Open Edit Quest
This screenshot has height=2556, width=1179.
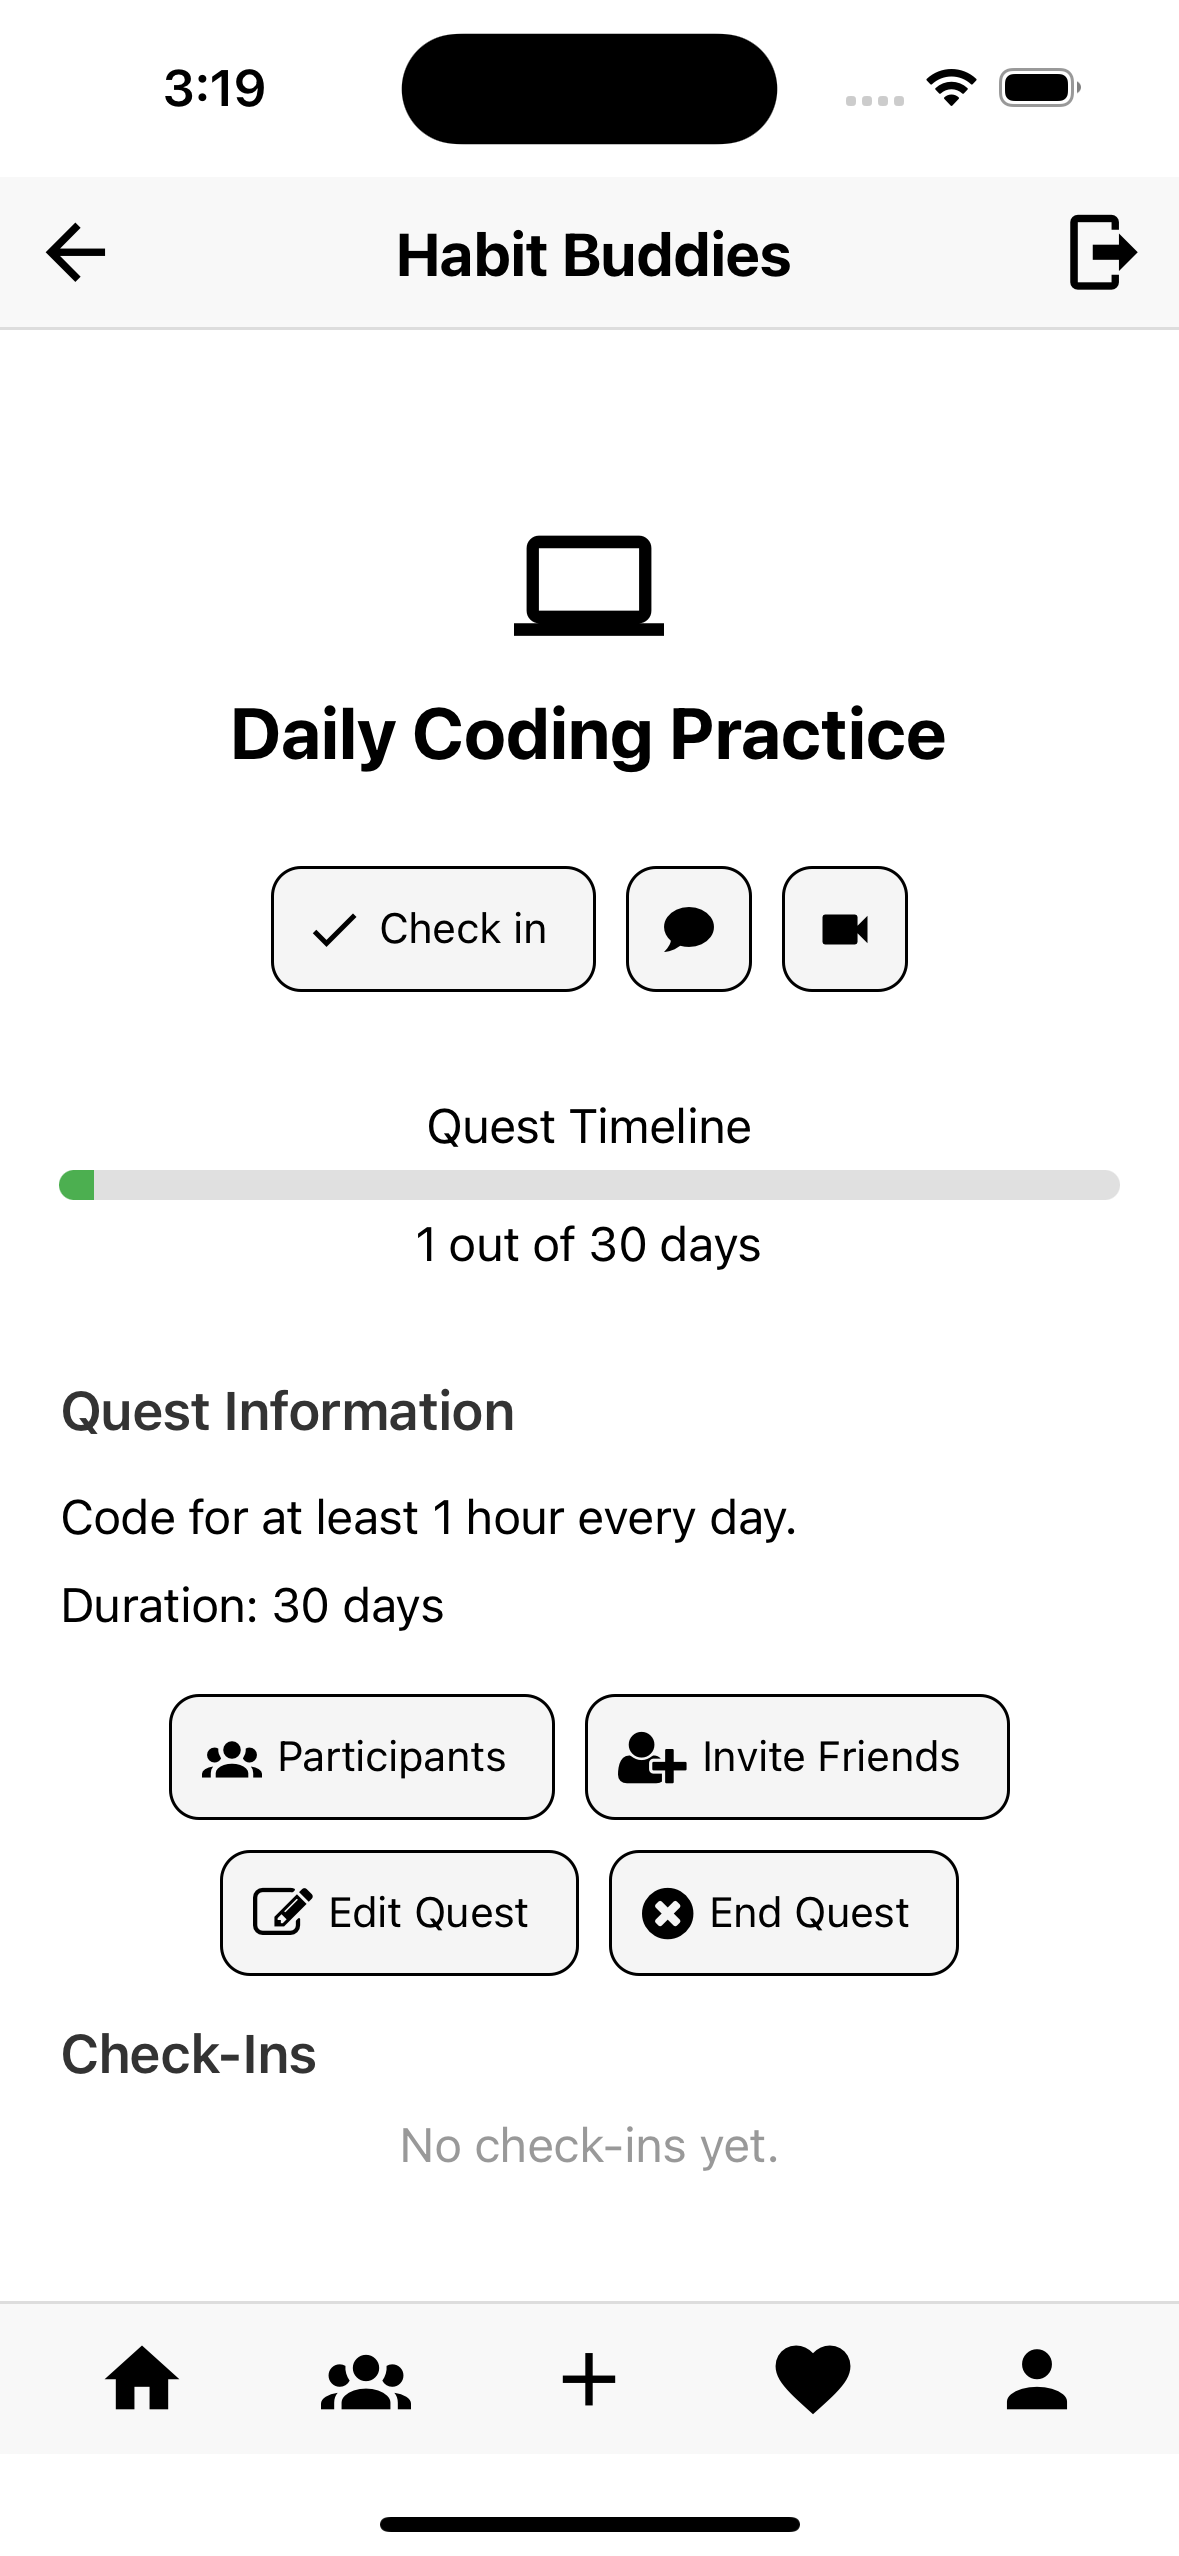(399, 1913)
